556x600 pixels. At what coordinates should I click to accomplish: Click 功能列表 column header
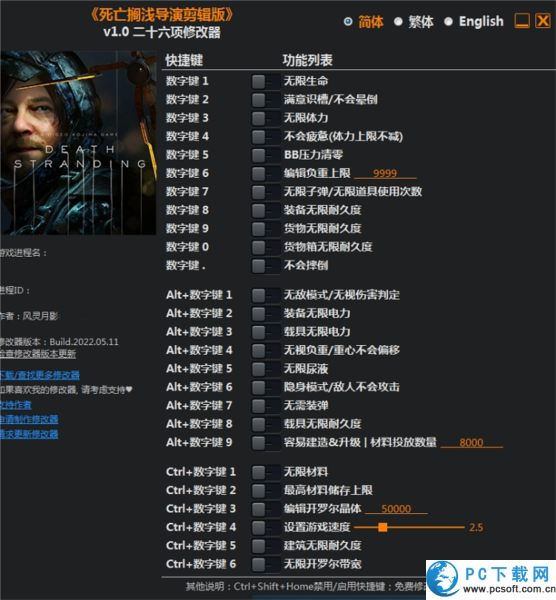pos(307,60)
